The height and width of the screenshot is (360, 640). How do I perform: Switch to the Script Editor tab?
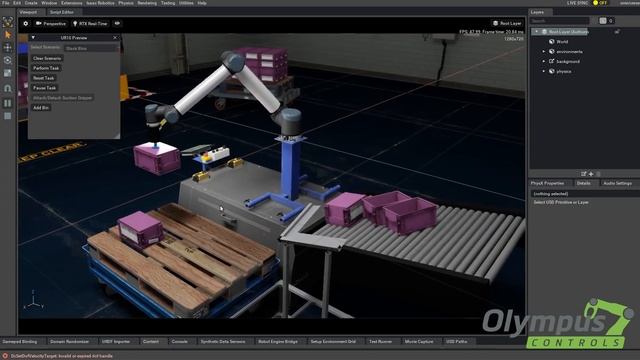coord(62,12)
